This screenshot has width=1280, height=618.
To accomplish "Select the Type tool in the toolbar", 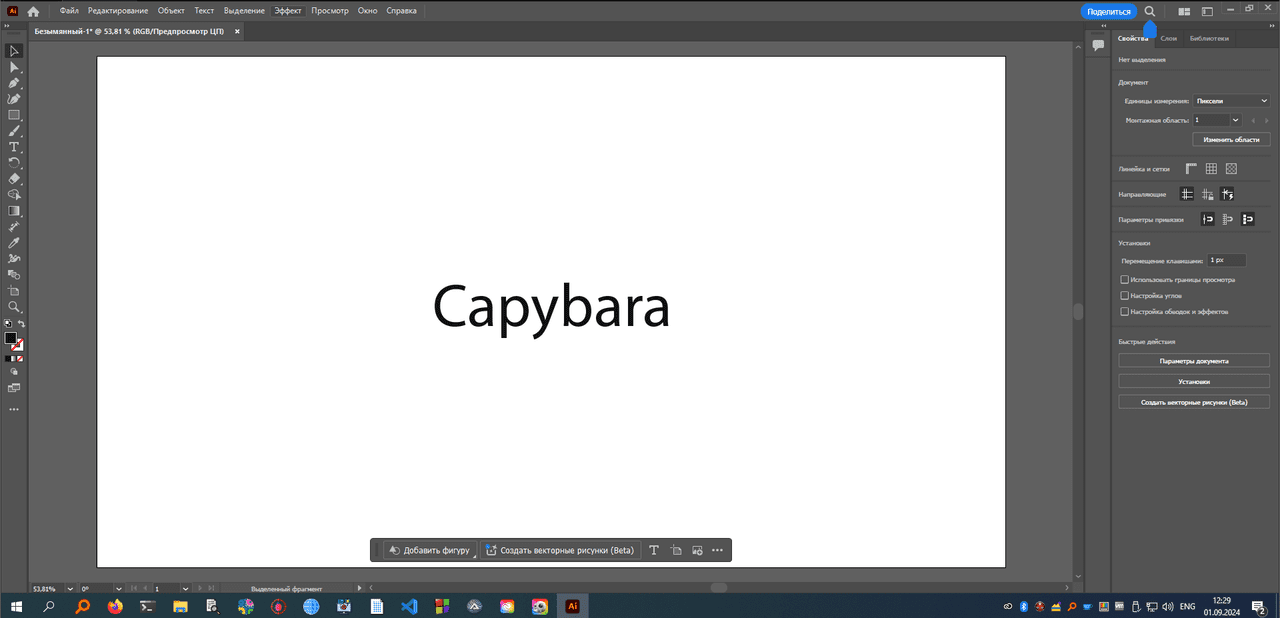I will (14, 147).
